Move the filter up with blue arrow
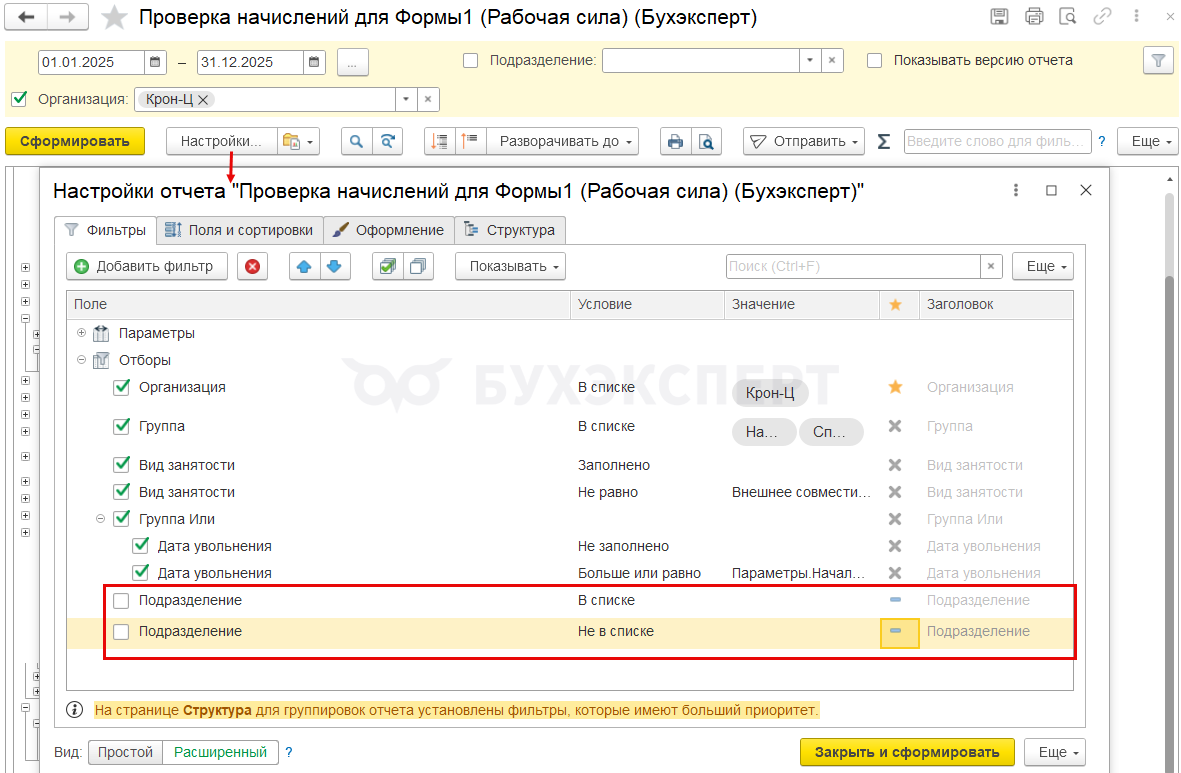Viewport: 1181px width, 773px height. coord(305,266)
